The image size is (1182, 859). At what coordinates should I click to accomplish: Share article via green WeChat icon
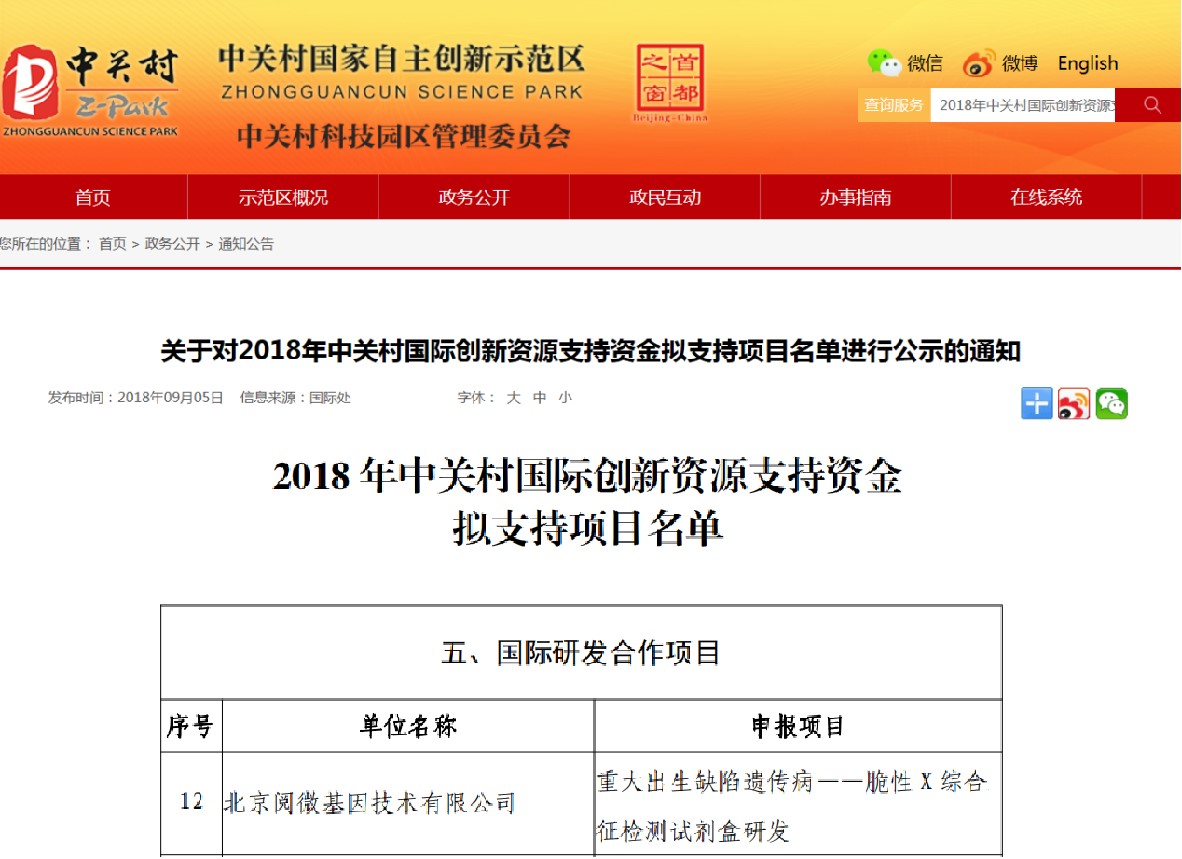[x=1111, y=403]
